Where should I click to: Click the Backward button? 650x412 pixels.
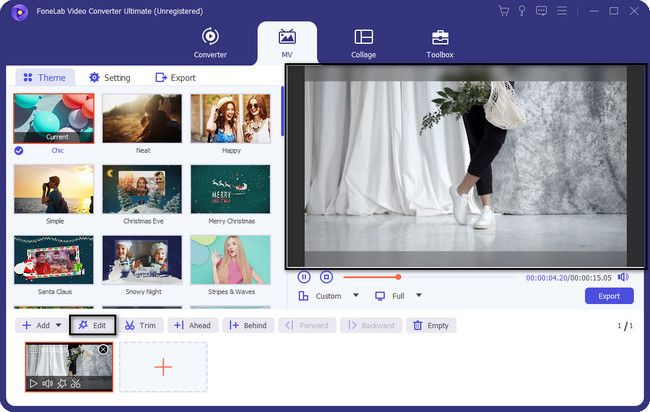point(371,325)
